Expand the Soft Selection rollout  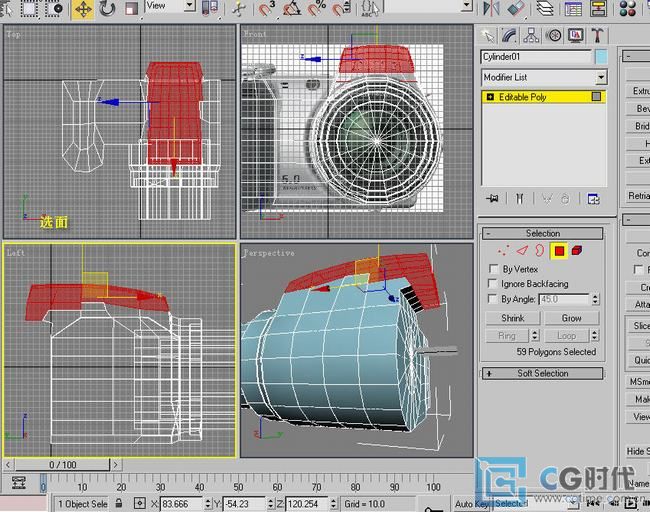[542, 374]
